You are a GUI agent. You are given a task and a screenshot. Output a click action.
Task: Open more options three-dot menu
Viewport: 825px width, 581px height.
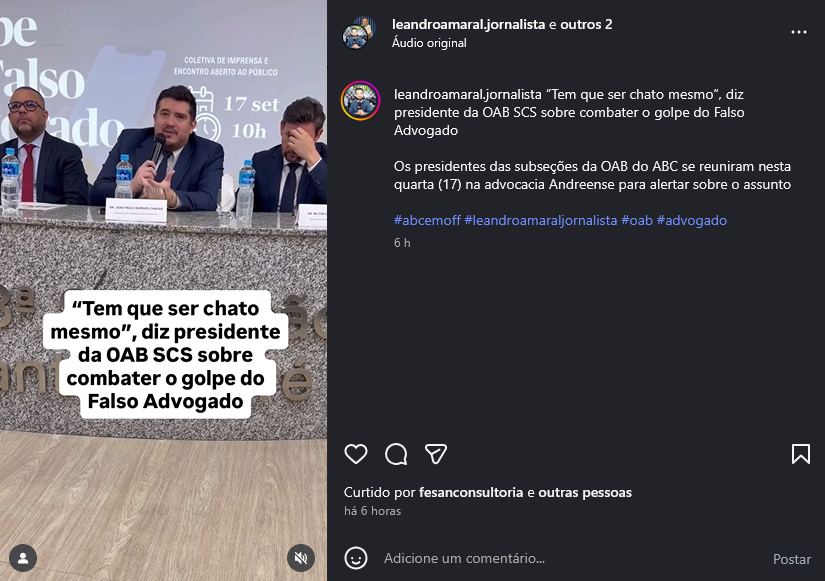pos(799,32)
